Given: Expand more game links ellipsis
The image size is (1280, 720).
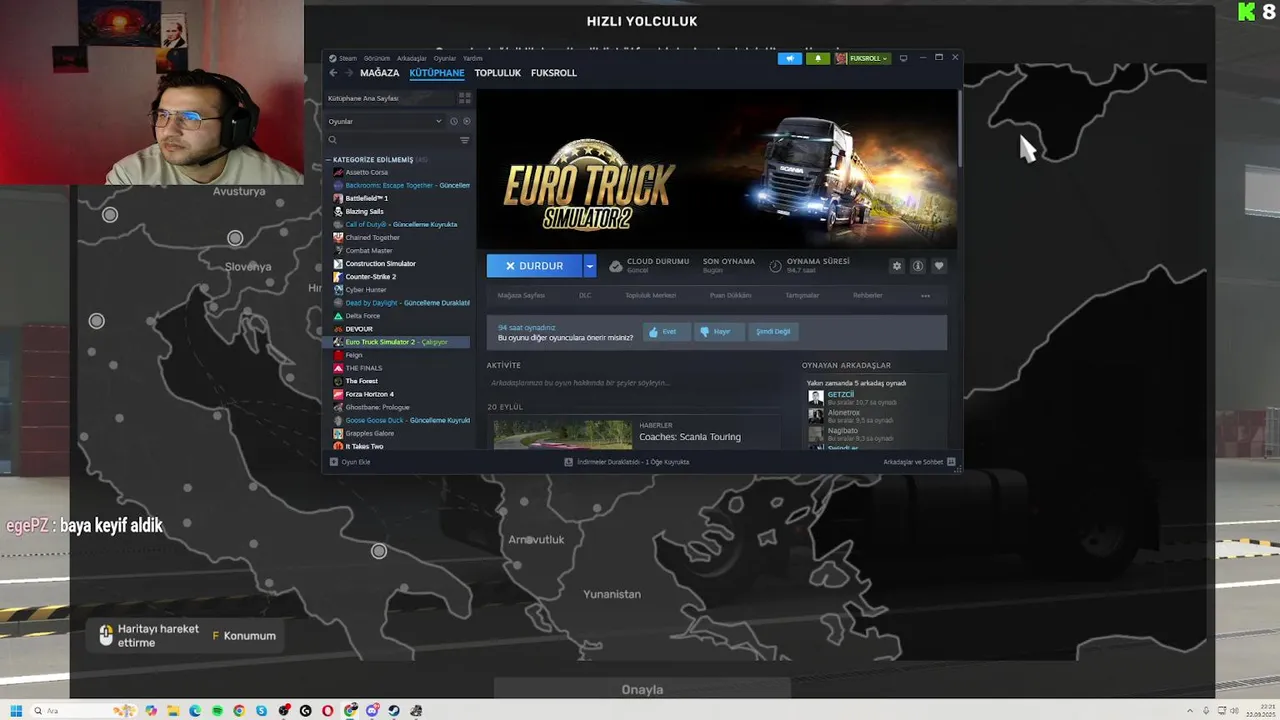Looking at the screenshot, I should [925, 295].
